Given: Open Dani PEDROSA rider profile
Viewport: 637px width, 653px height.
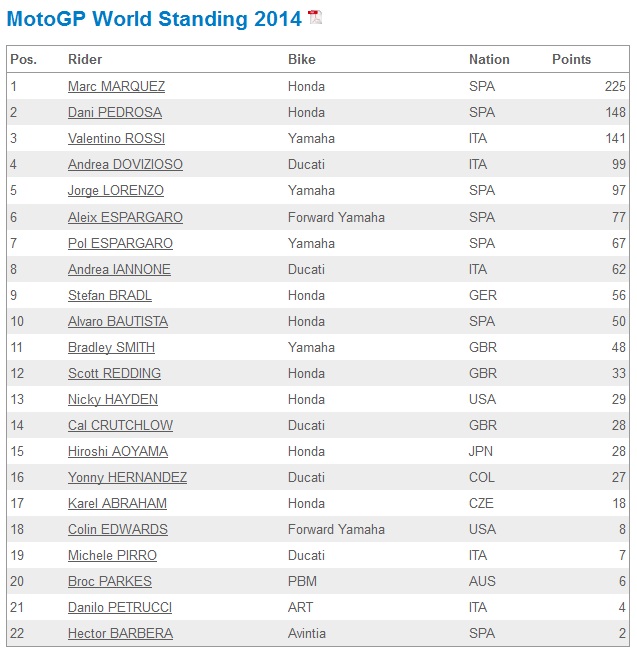Looking at the screenshot, I should (x=115, y=113).
